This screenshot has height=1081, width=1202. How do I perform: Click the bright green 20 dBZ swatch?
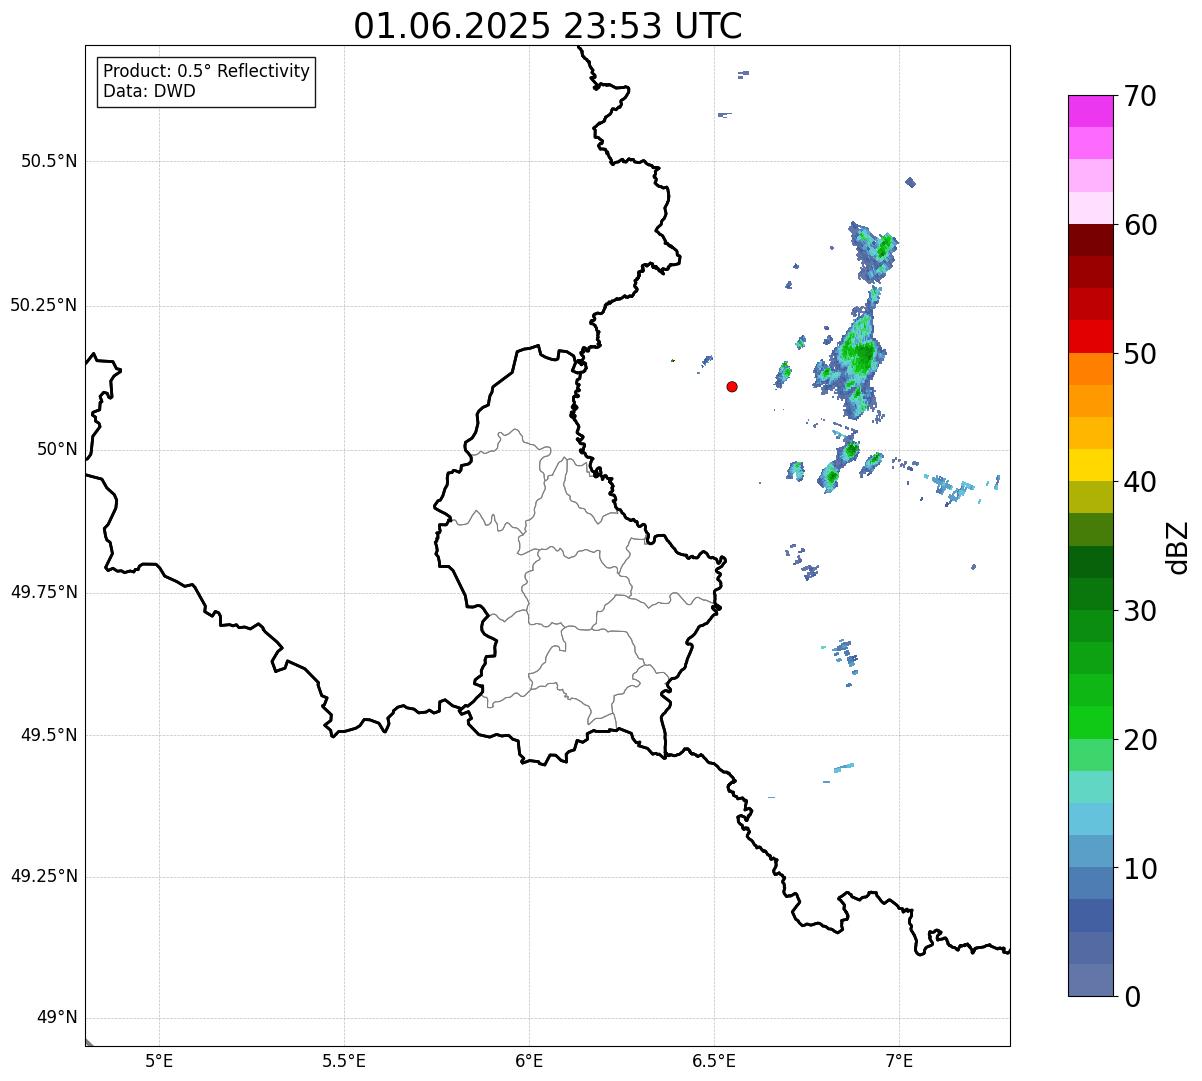[x=1090, y=723]
